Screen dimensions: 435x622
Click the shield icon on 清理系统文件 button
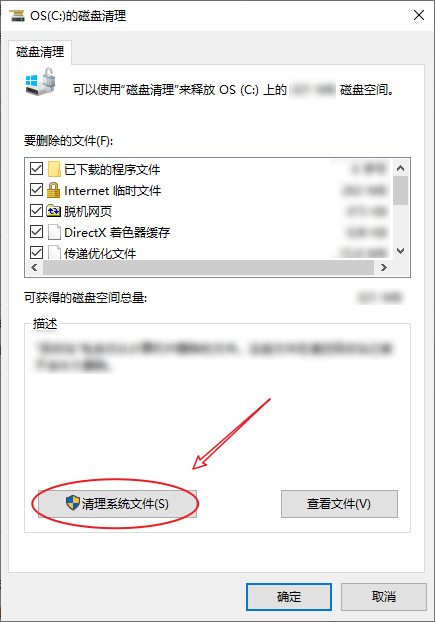(x=73, y=503)
